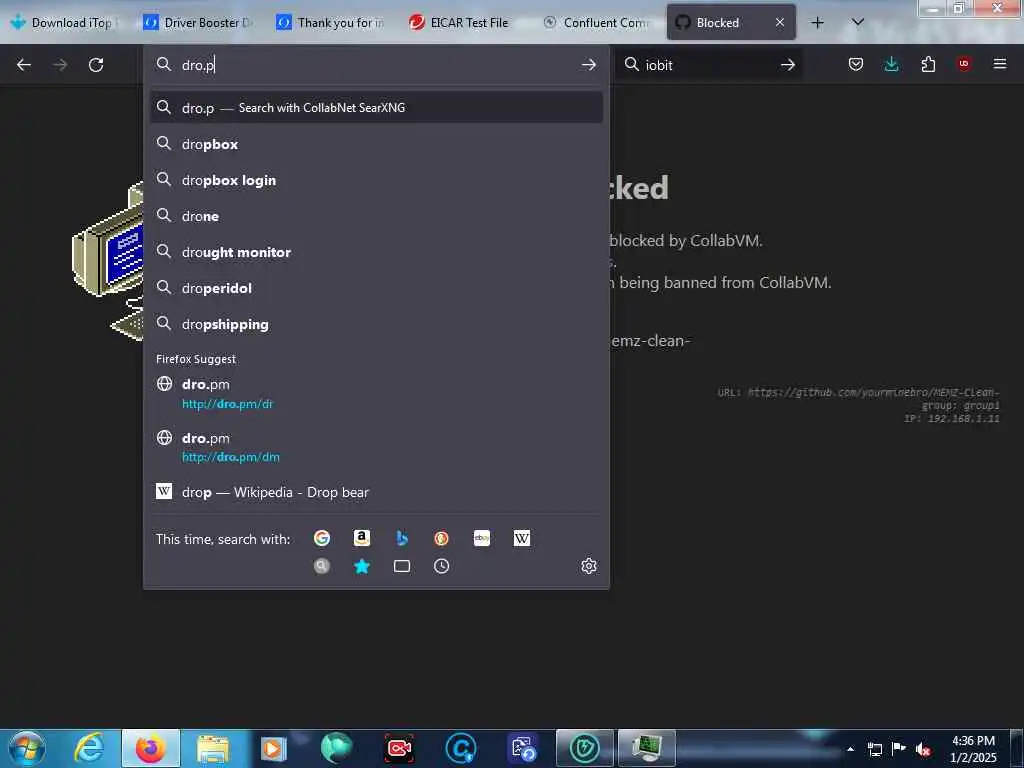The image size is (1024, 768).
Task: Open the computer monitor taskbar icon
Action: [647, 748]
